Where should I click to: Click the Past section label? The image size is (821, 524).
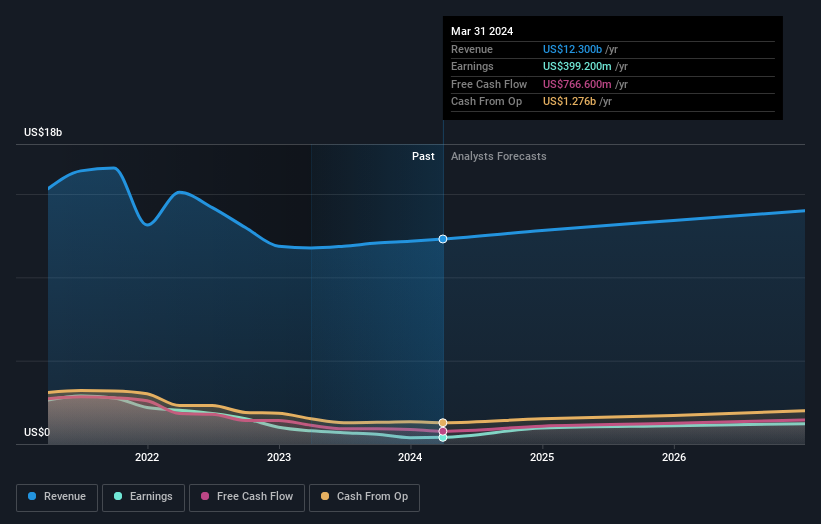pyautogui.click(x=423, y=156)
